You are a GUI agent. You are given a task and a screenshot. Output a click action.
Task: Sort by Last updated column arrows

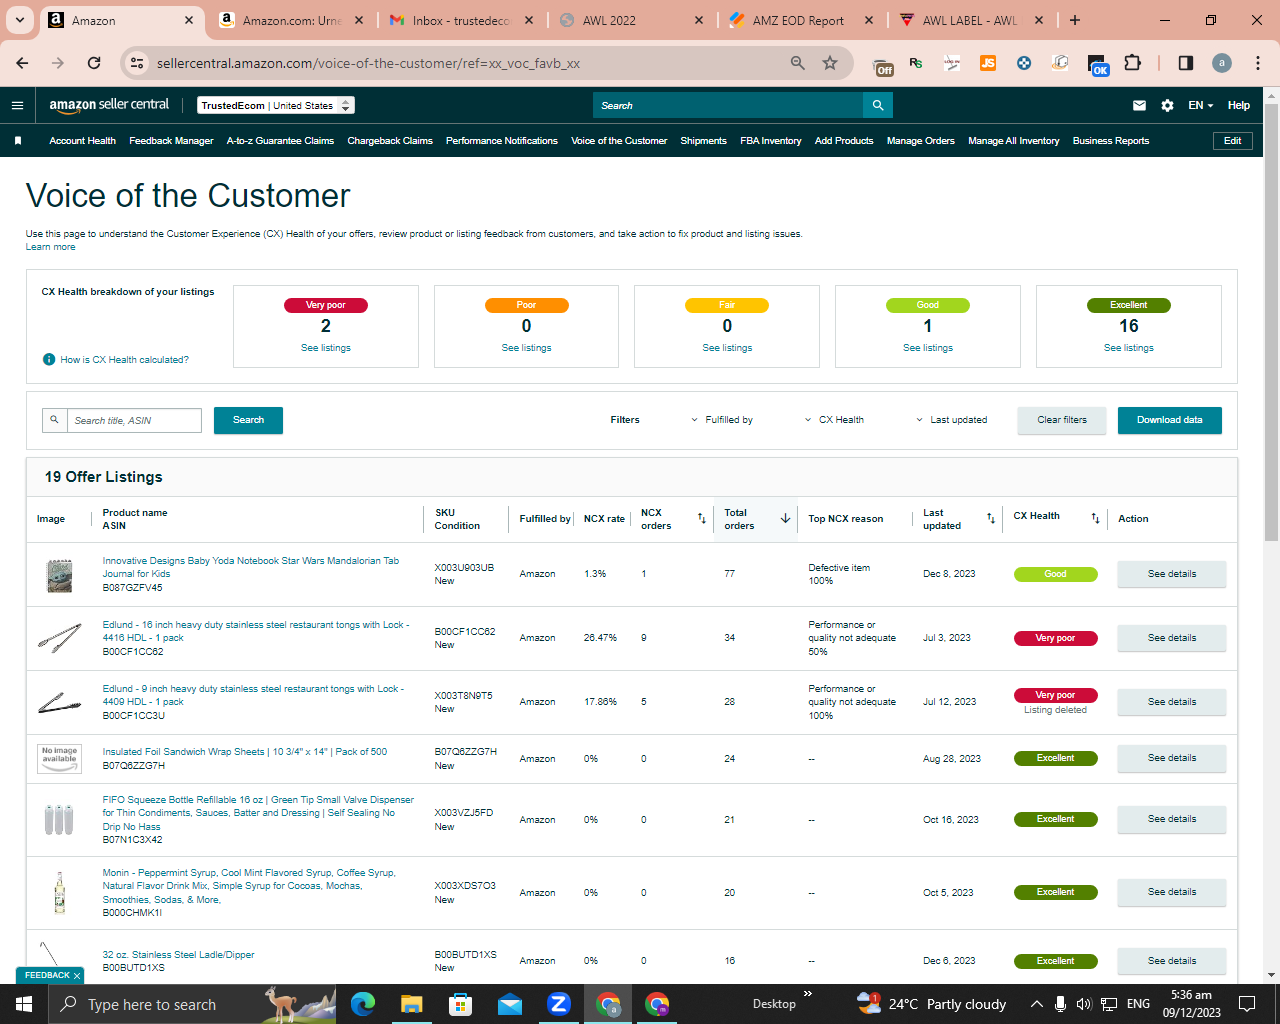pos(991,518)
